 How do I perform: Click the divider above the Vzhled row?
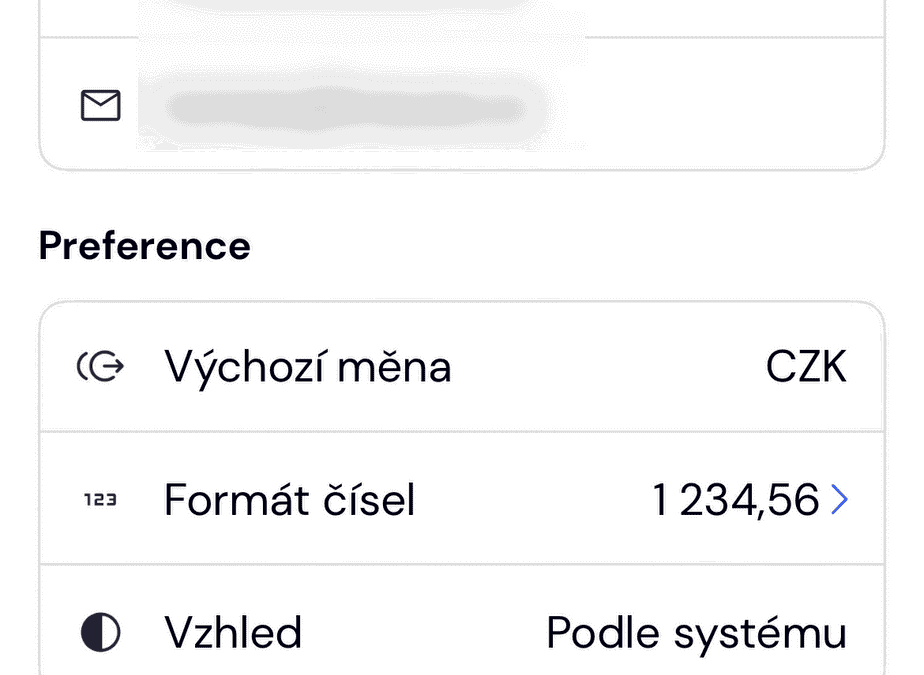tap(462, 565)
